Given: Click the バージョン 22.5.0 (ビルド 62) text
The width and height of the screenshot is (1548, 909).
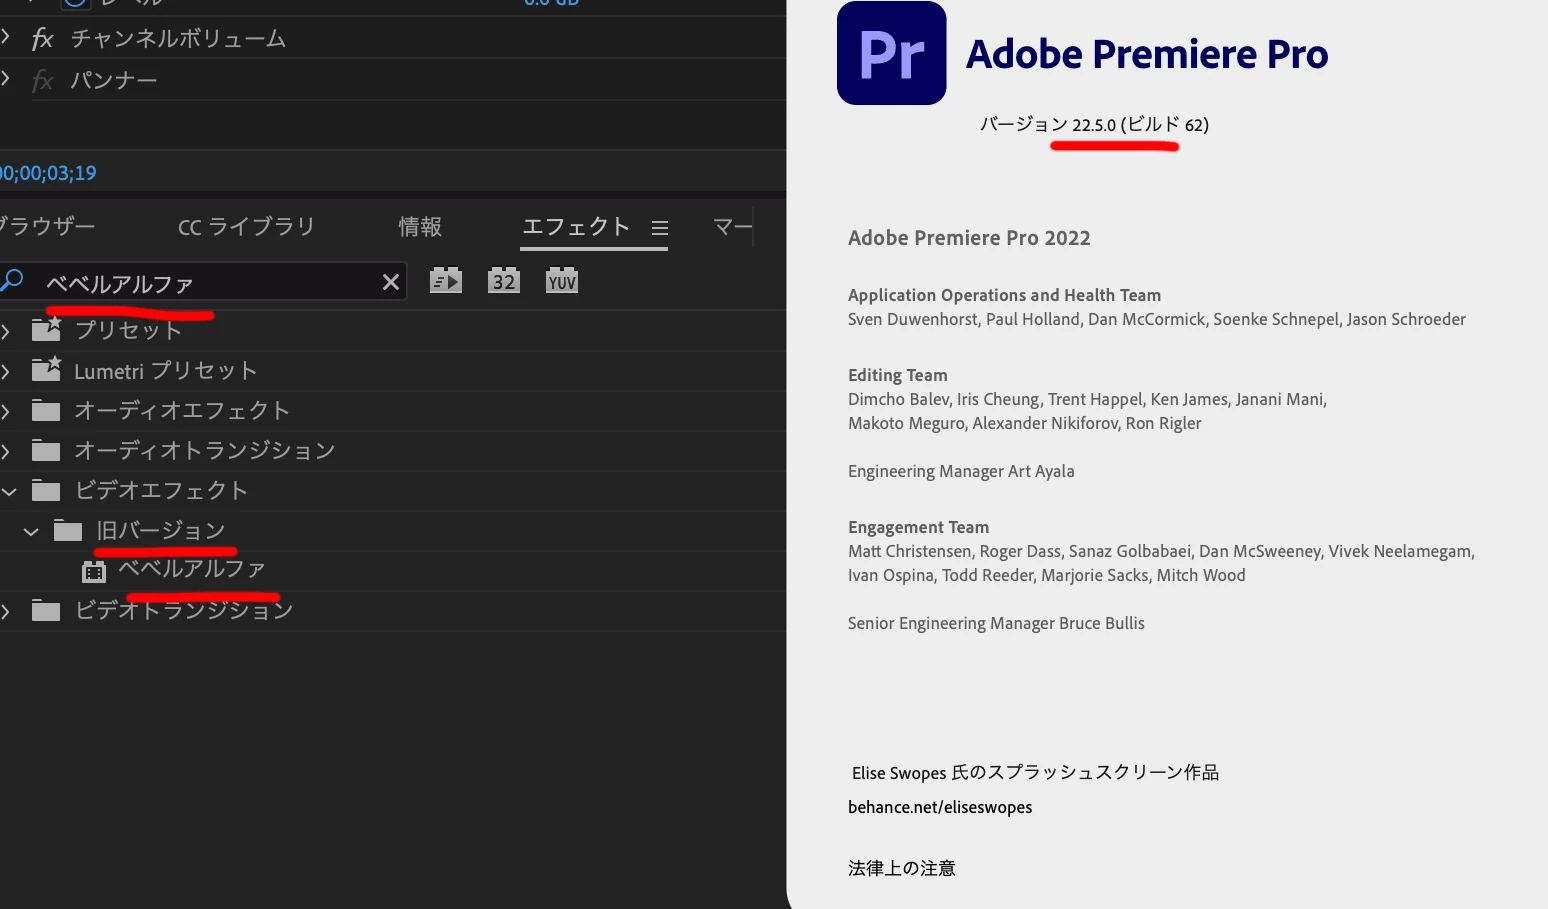Looking at the screenshot, I should [x=1094, y=125].
